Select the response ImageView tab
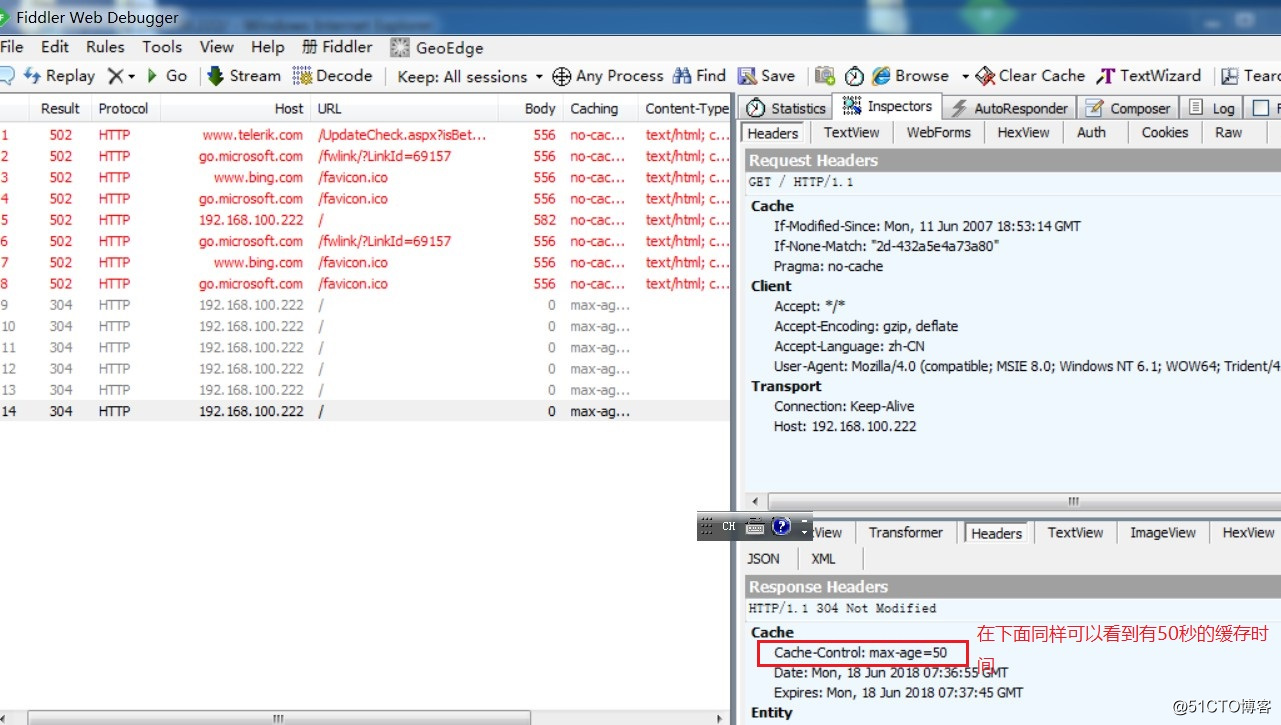 tap(1162, 533)
